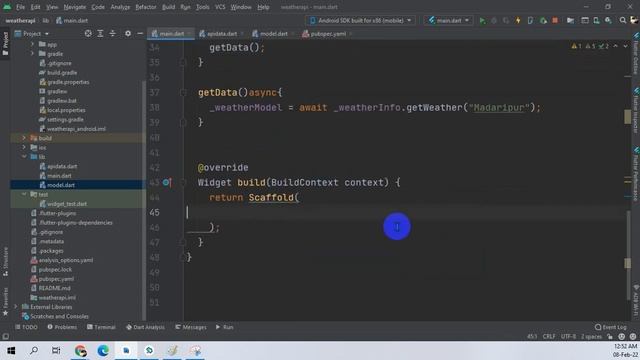Viewport: 640px width, 360px height.
Task: Go to the next highlighted error using the down arrow
Action: point(625,46)
